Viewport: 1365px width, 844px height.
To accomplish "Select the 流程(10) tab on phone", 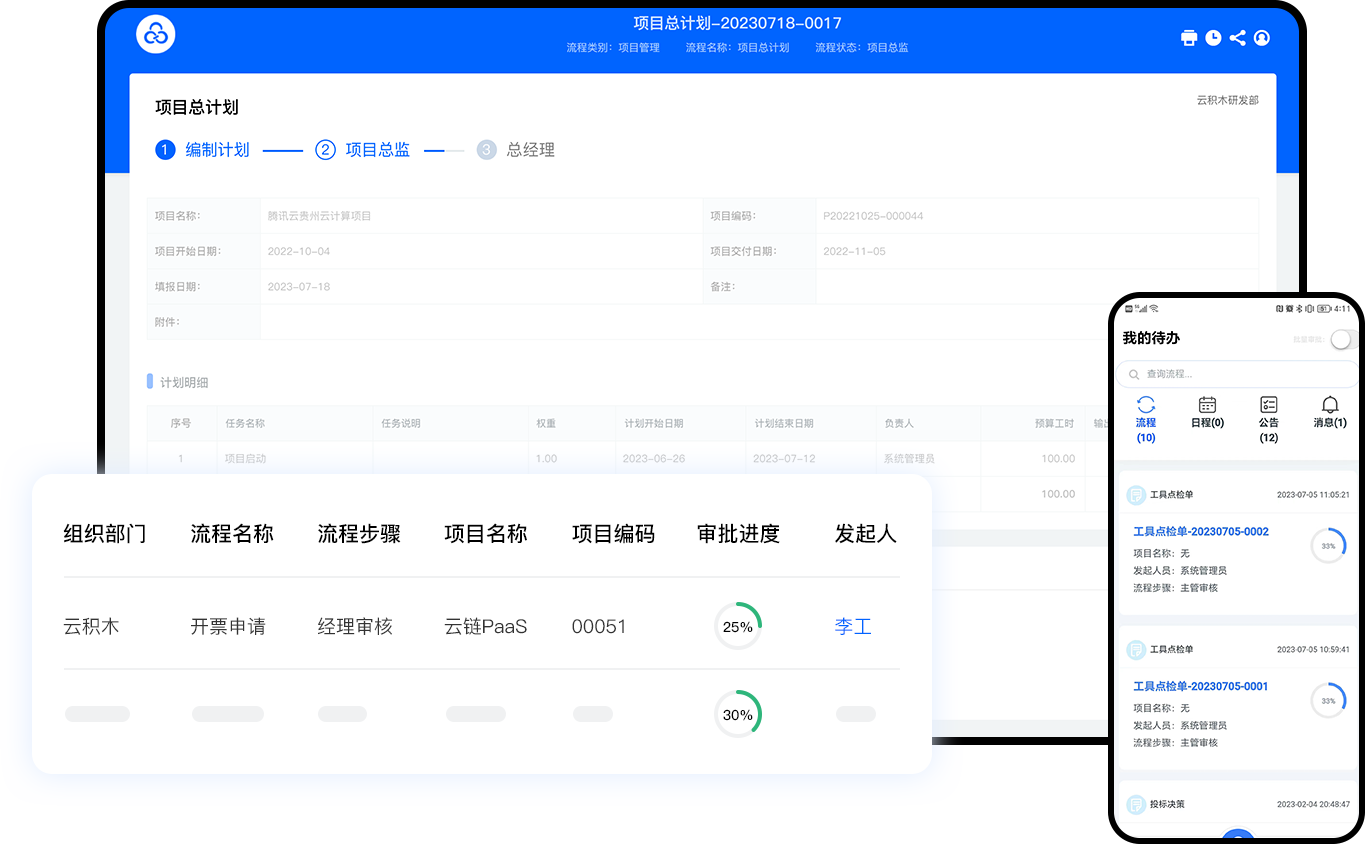I will coord(1146,418).
